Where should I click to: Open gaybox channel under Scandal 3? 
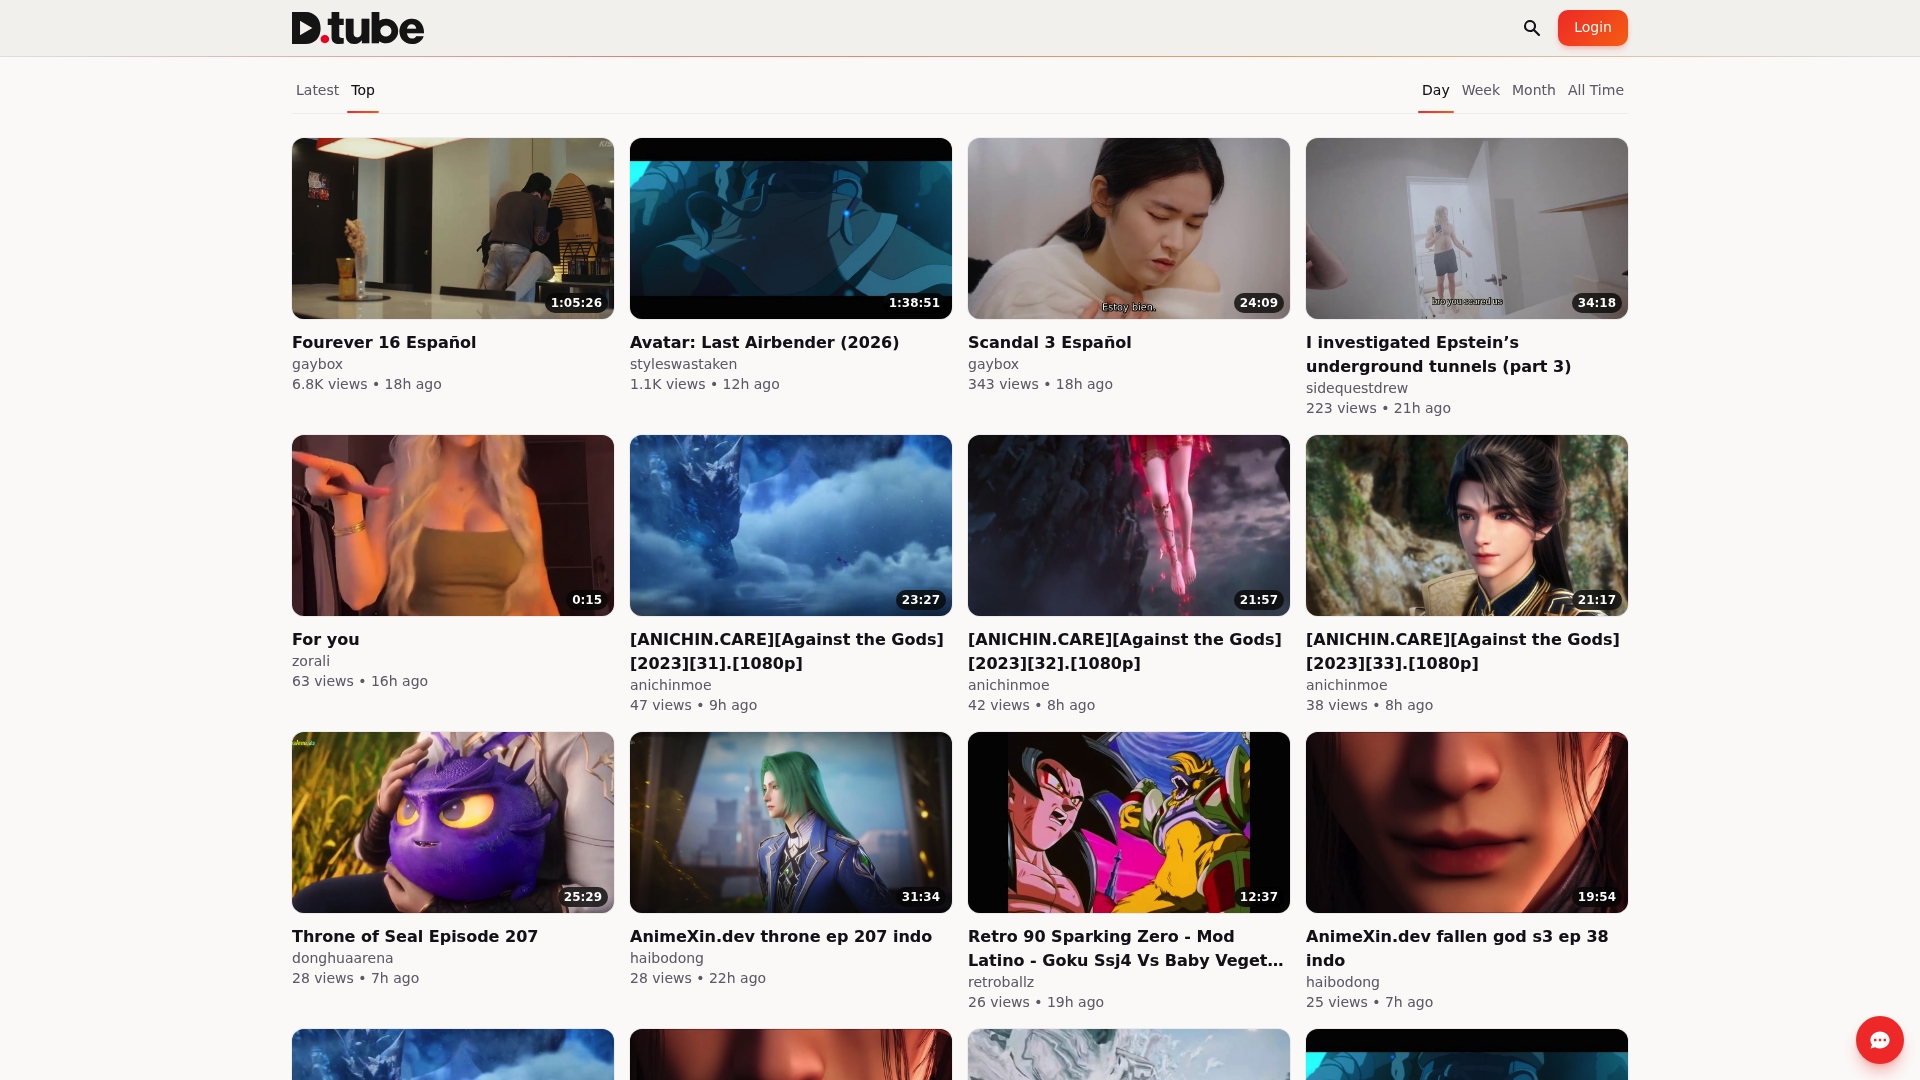994,365
